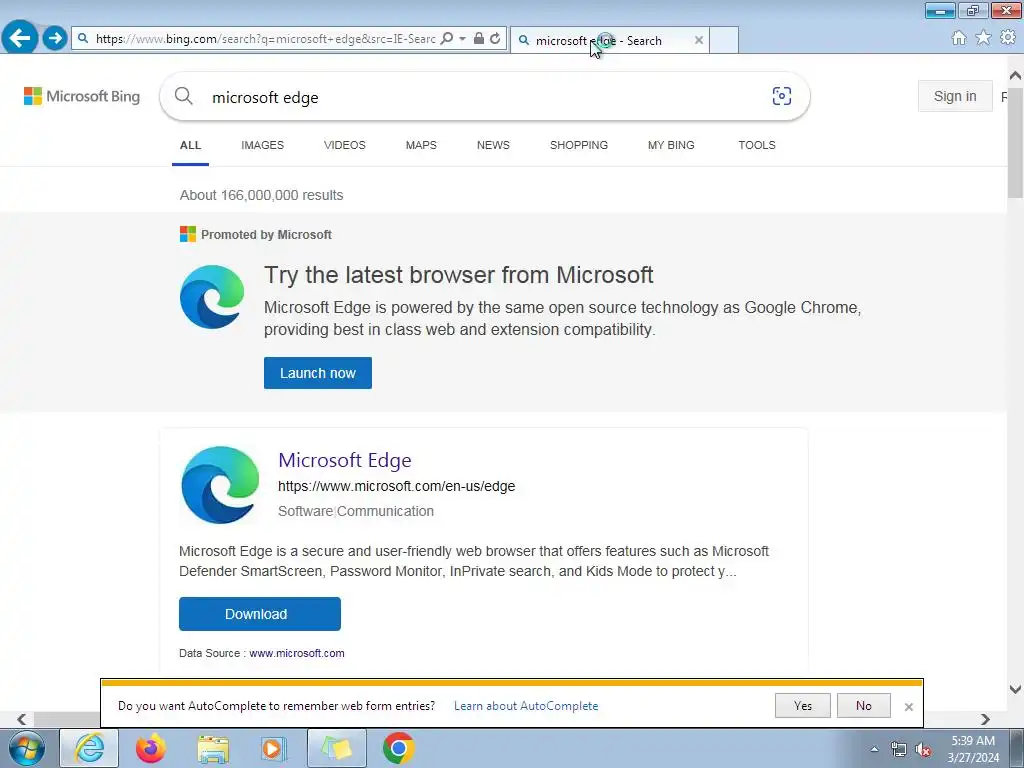Answer No to the AutoComplete prompt

pos(863,706)
